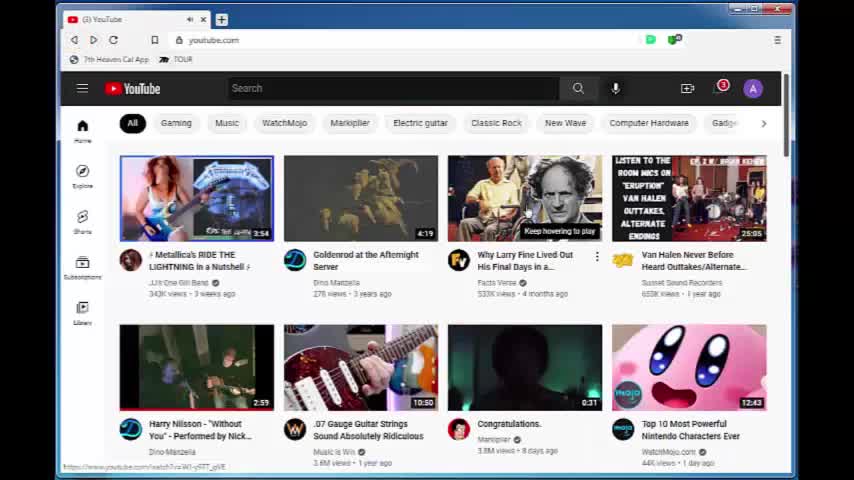Close the YouTube browser tab

pos(203,19)
